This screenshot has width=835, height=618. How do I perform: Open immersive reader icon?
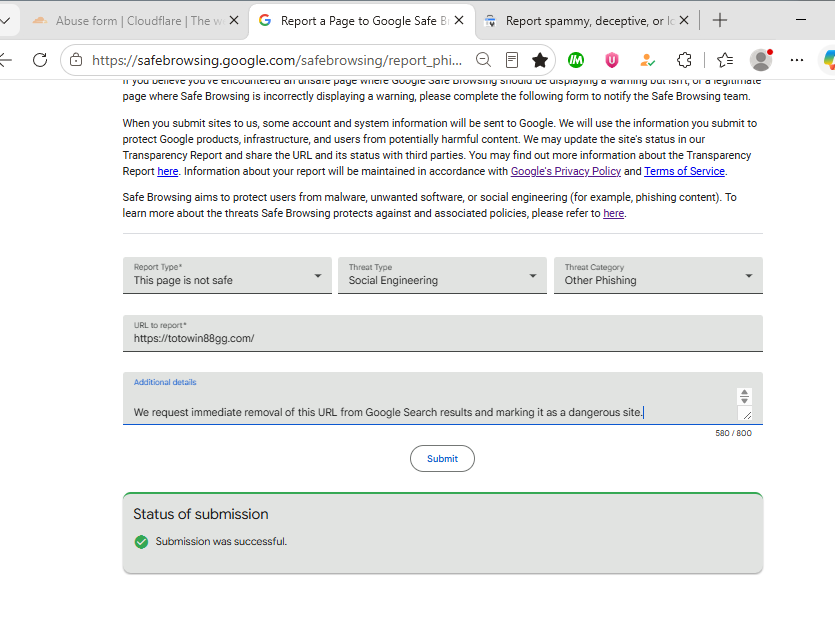512,60
